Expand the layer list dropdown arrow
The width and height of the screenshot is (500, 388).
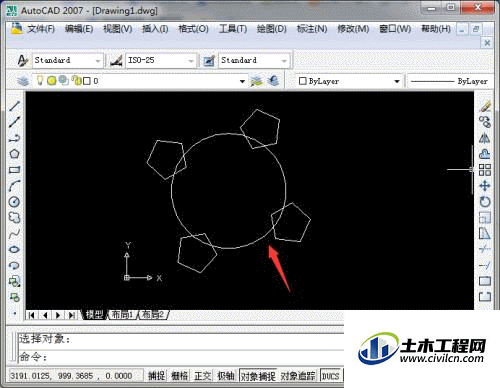coord(242,81)
